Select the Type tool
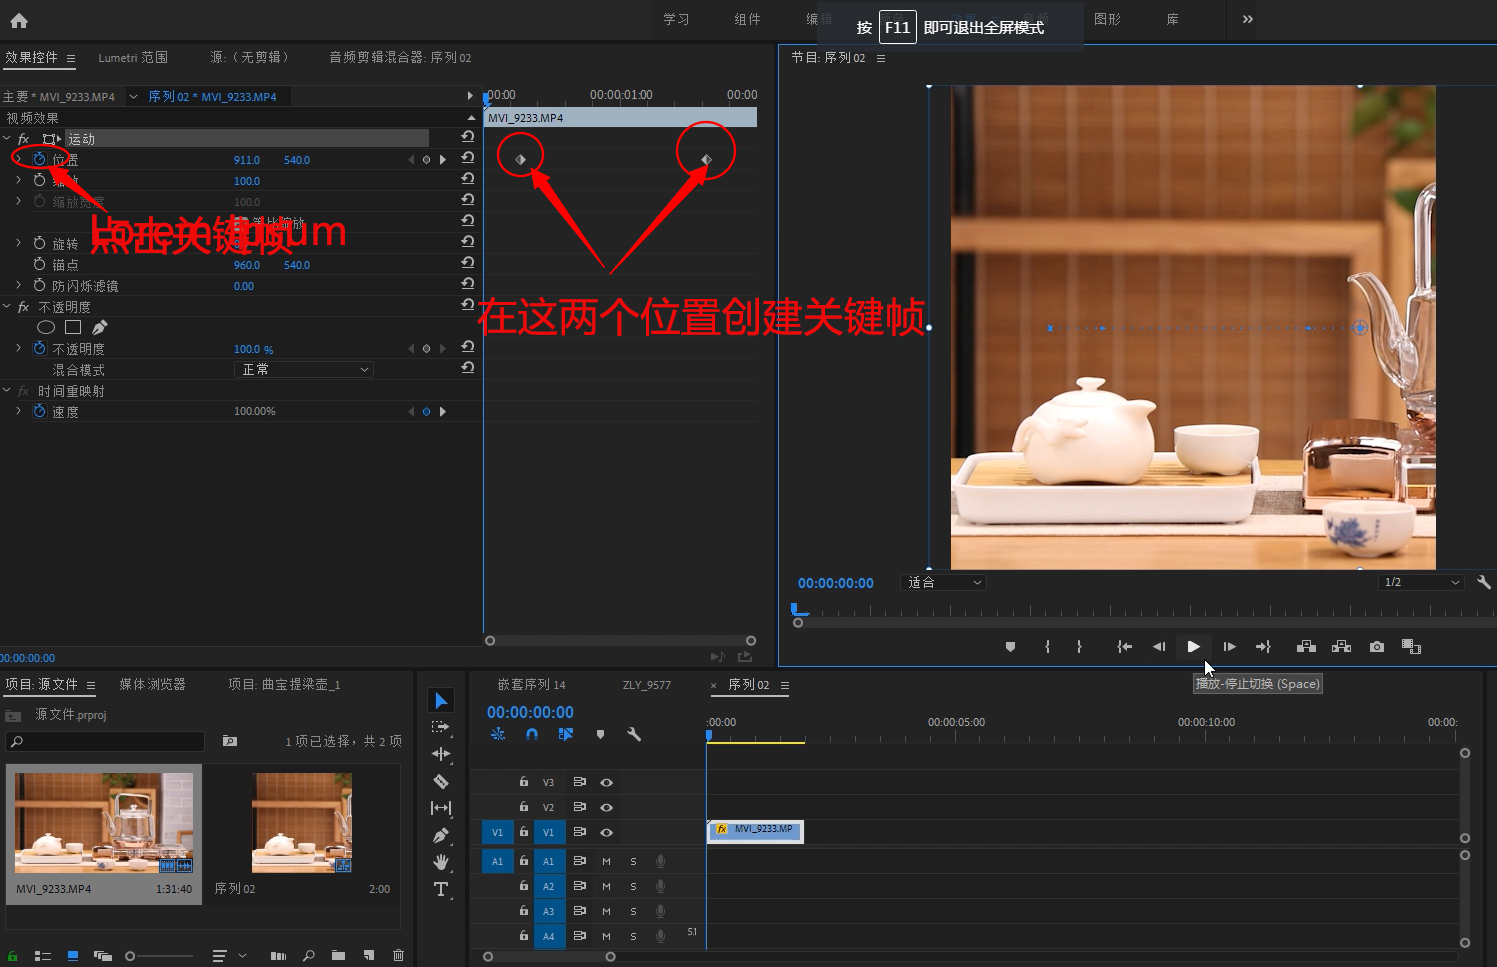This screenshot has width=1497, height=967. coord(441,889)
